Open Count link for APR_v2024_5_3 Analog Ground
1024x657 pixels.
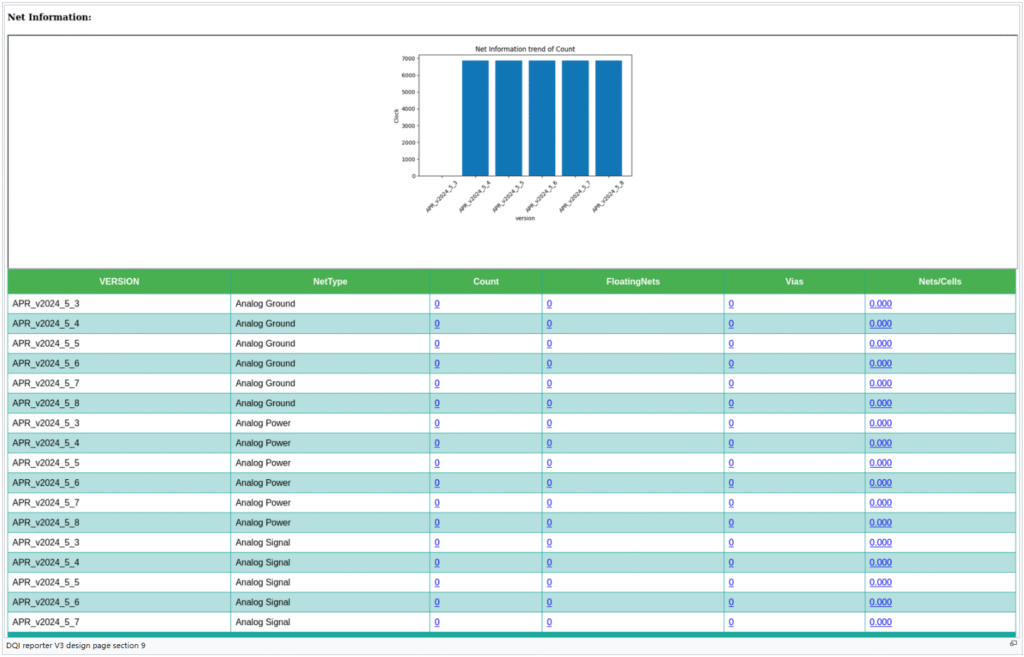(x=437, y=304)
